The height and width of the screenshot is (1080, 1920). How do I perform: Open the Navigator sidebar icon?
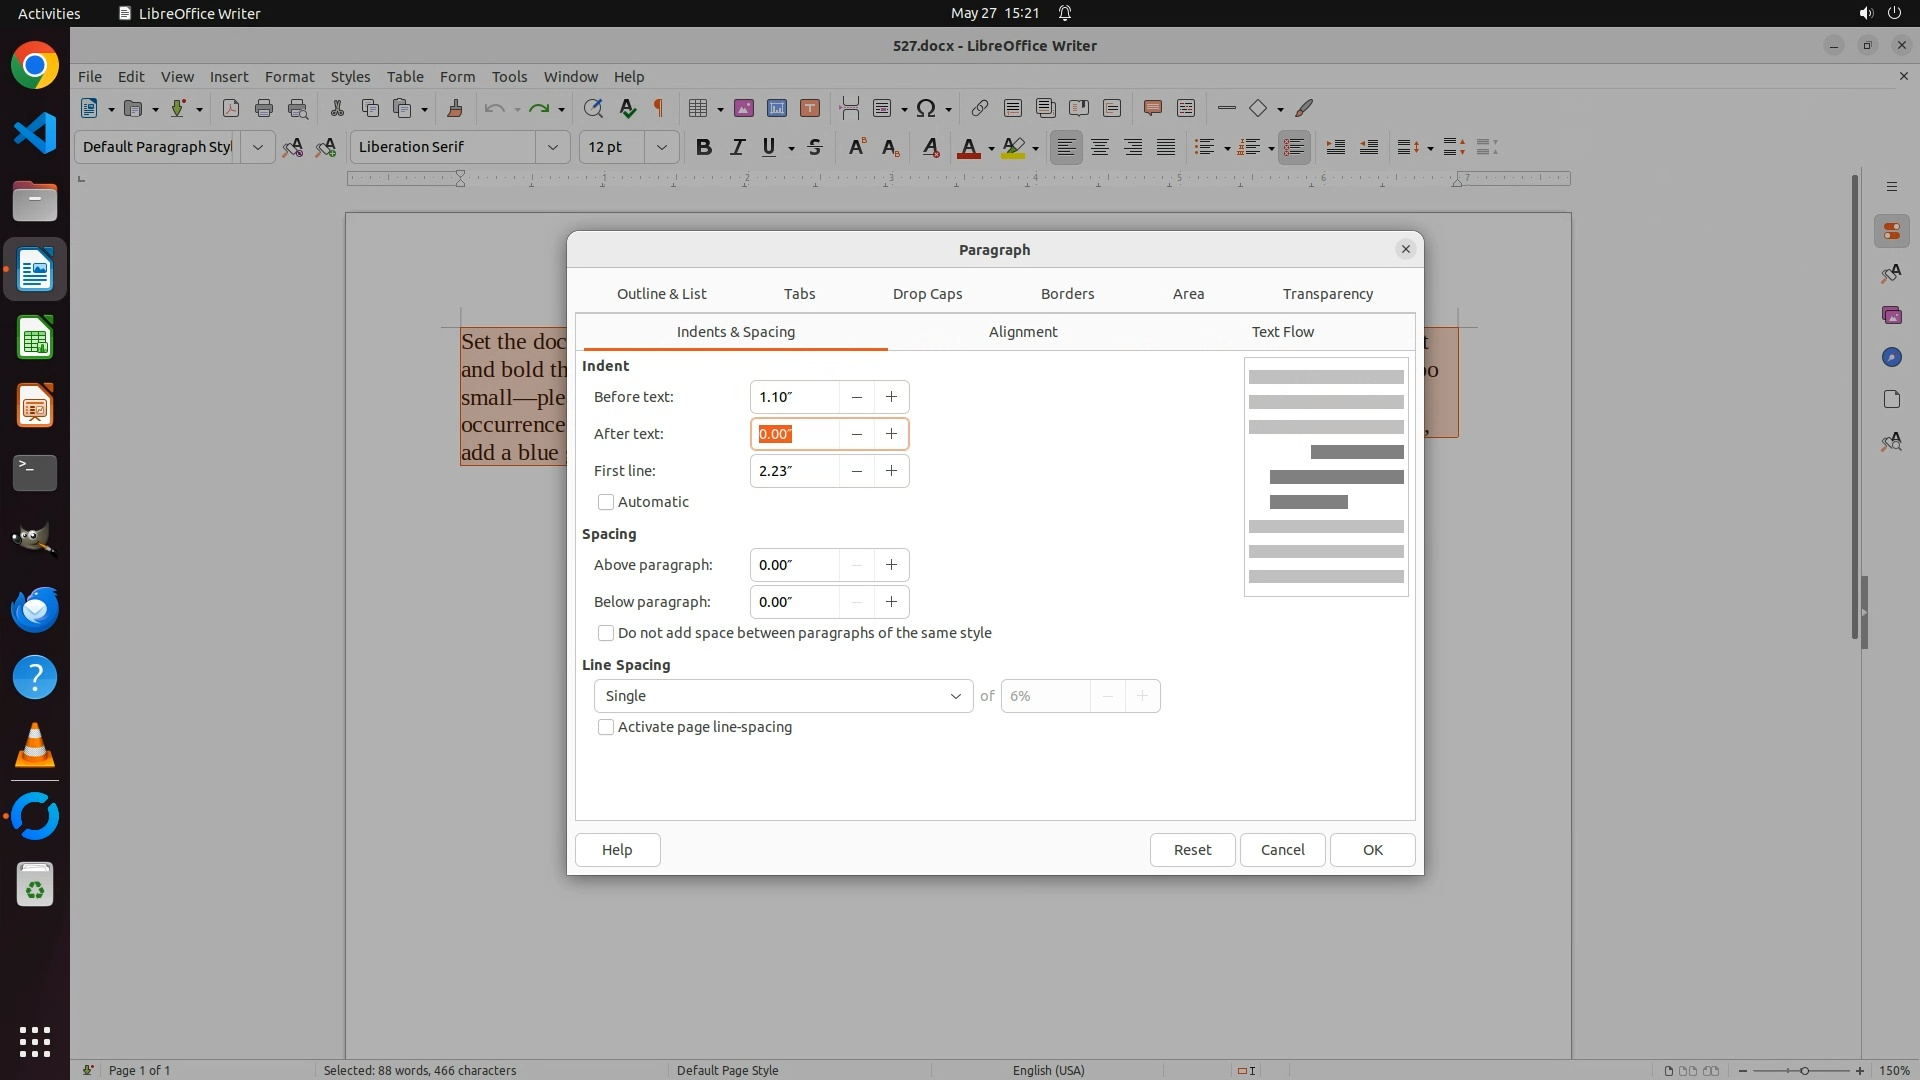tap(1891, 357)
